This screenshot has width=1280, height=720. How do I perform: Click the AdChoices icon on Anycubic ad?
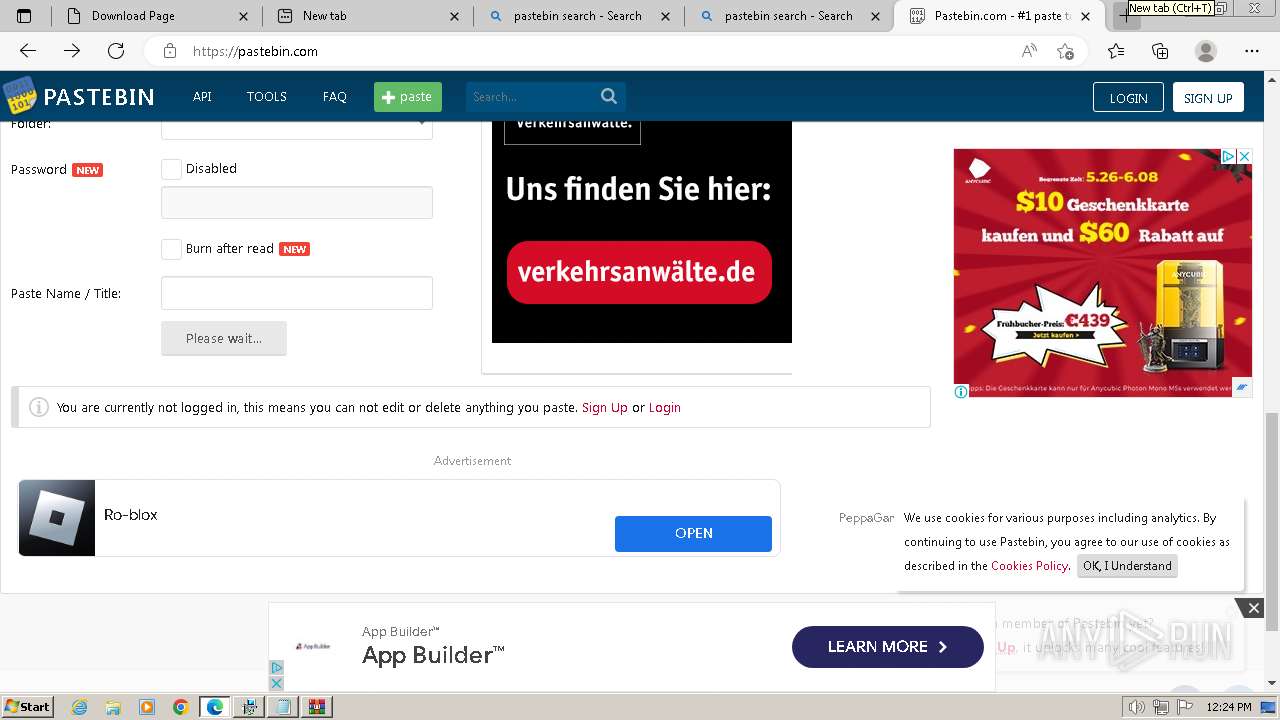point(1228,157)
